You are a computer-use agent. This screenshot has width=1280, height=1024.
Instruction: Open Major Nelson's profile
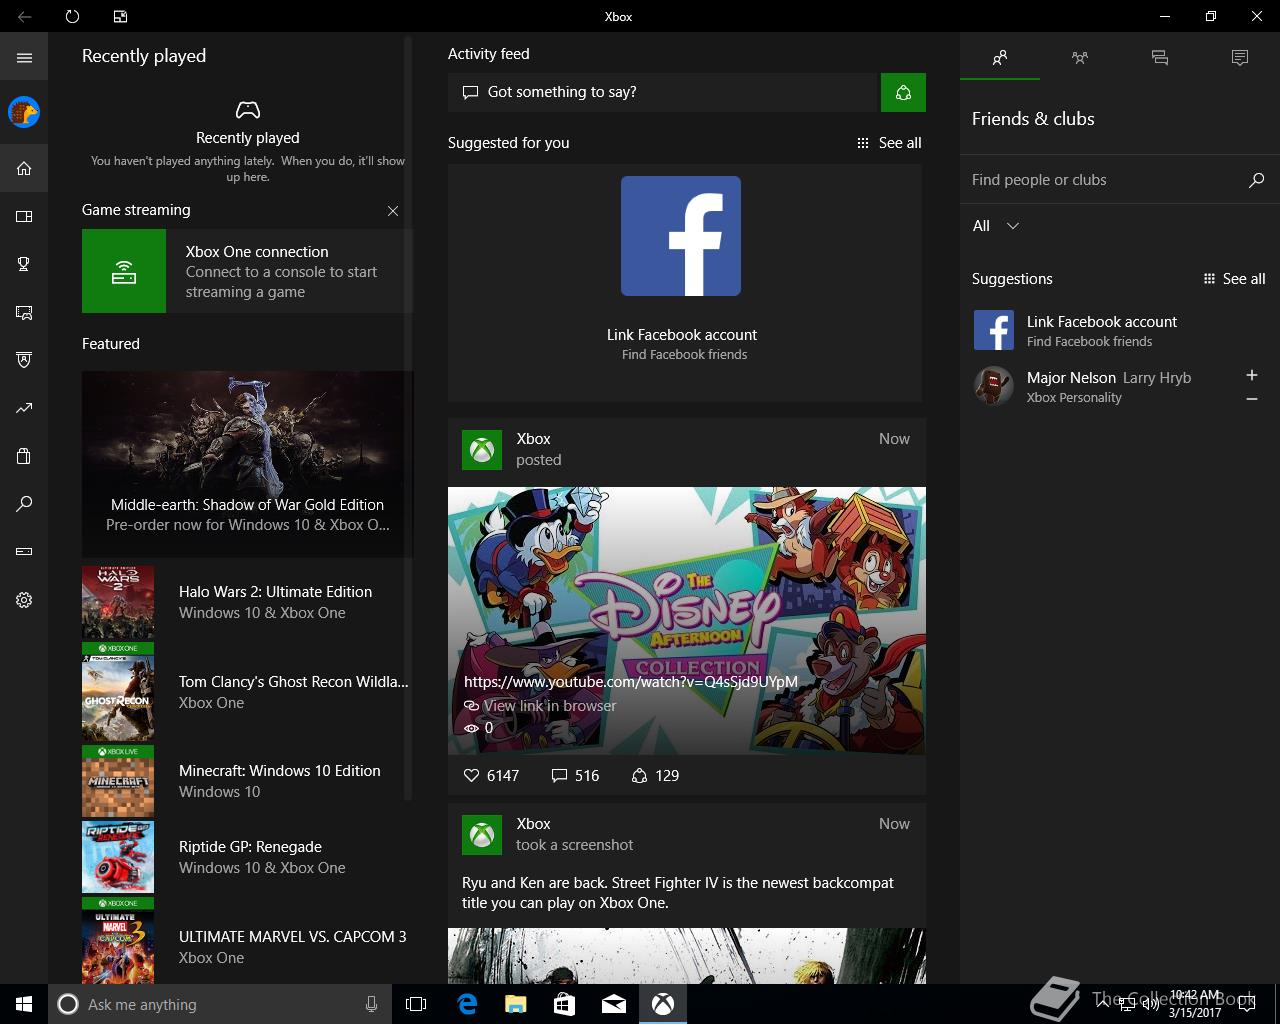(x=1100, y=386)
